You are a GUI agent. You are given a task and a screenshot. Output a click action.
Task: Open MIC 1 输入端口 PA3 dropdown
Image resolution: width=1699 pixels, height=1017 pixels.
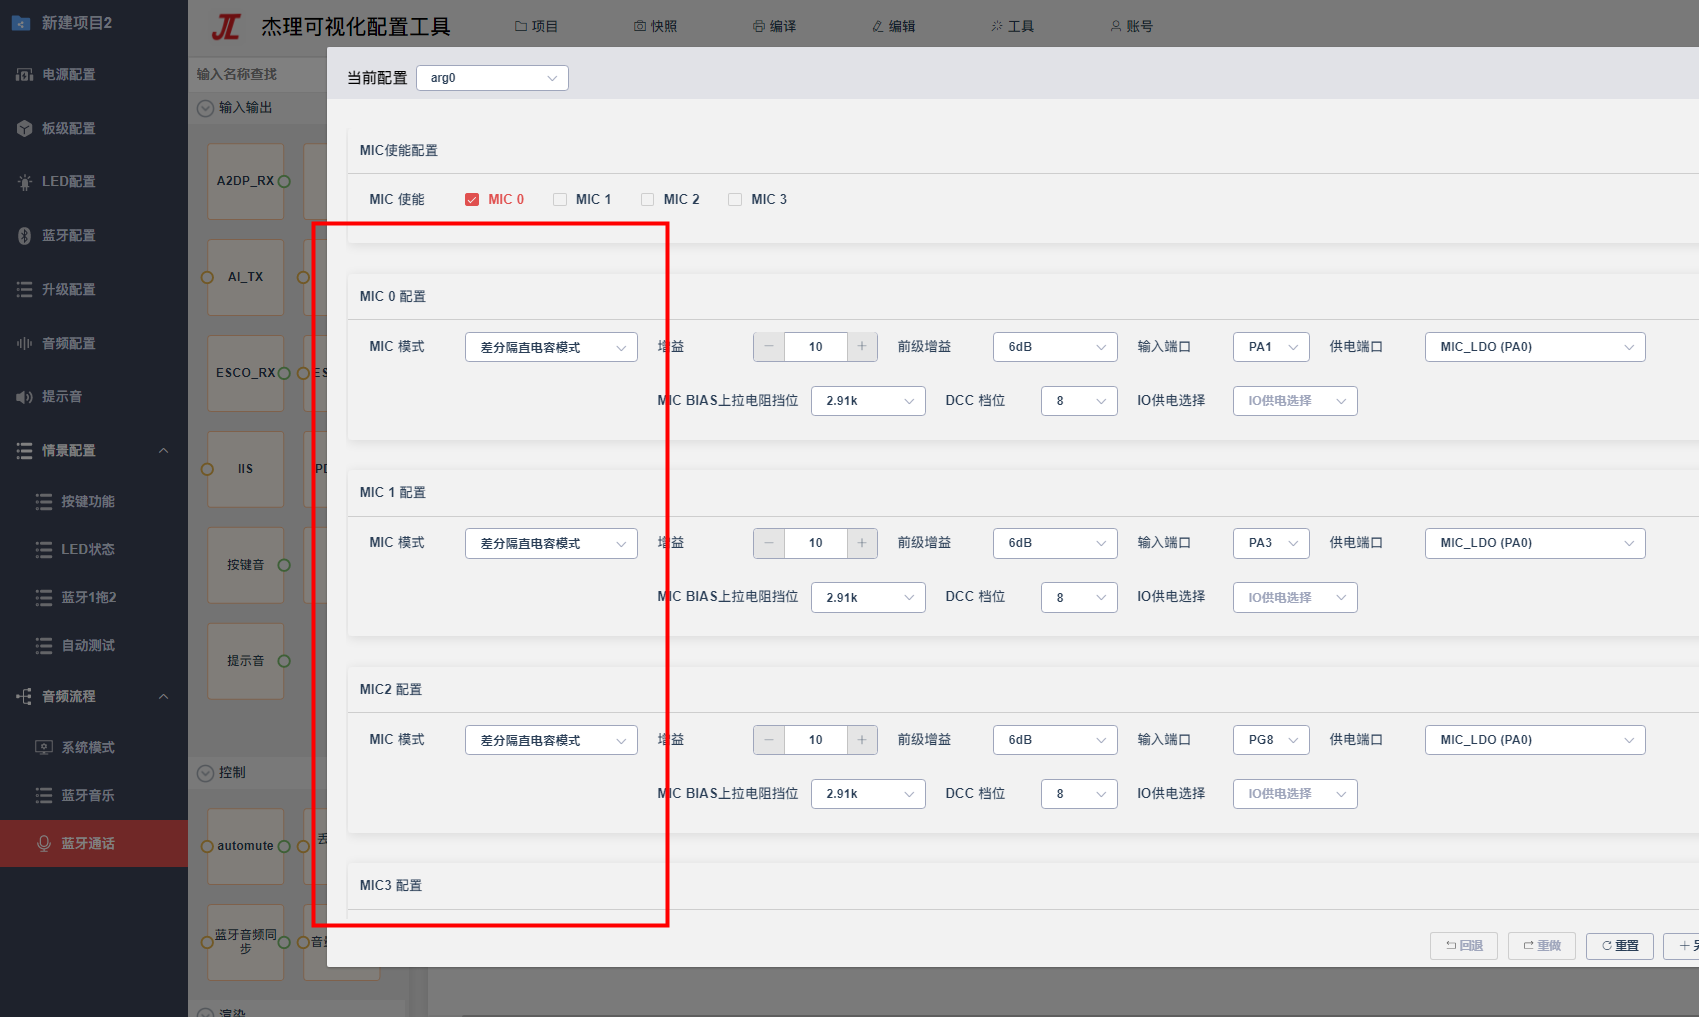tap(1271, 543)
